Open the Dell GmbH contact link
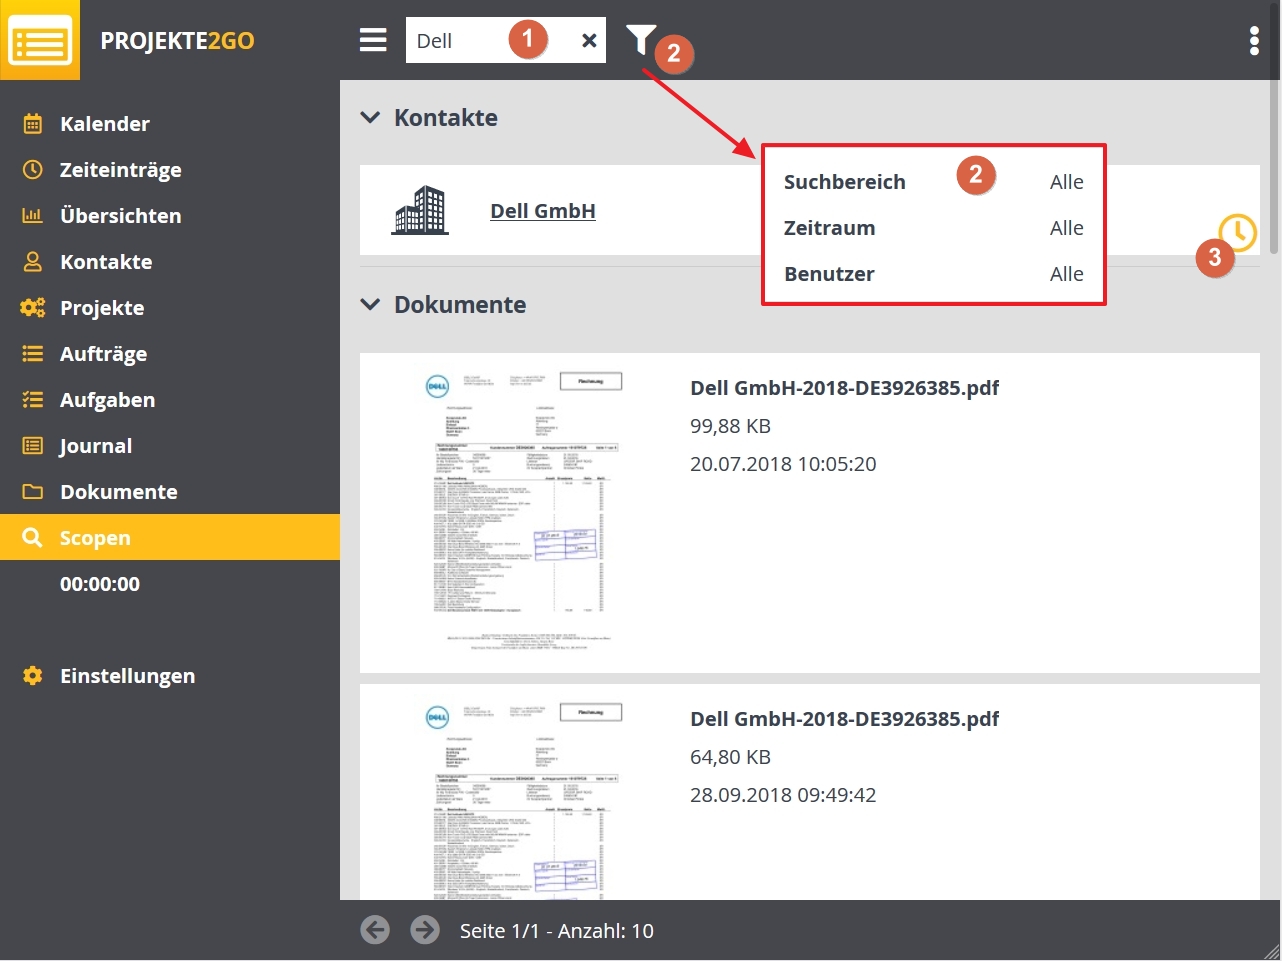1282x961 pixels. pyautogui.click(x=543, y=211)
